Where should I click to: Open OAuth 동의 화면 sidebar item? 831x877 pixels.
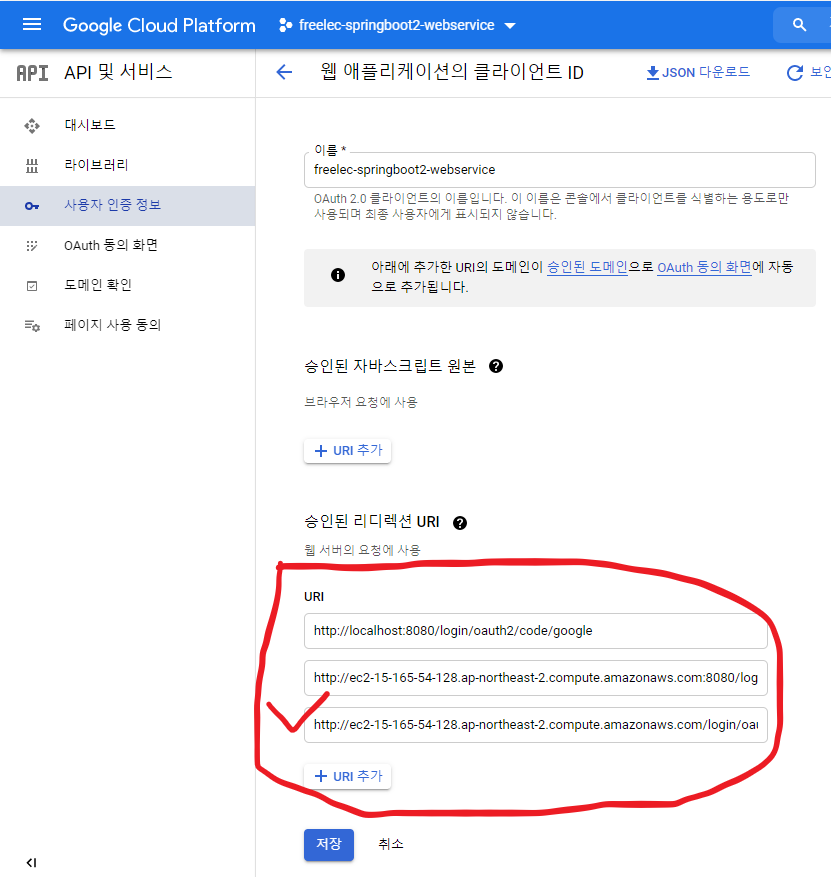(x=128, y=246)
